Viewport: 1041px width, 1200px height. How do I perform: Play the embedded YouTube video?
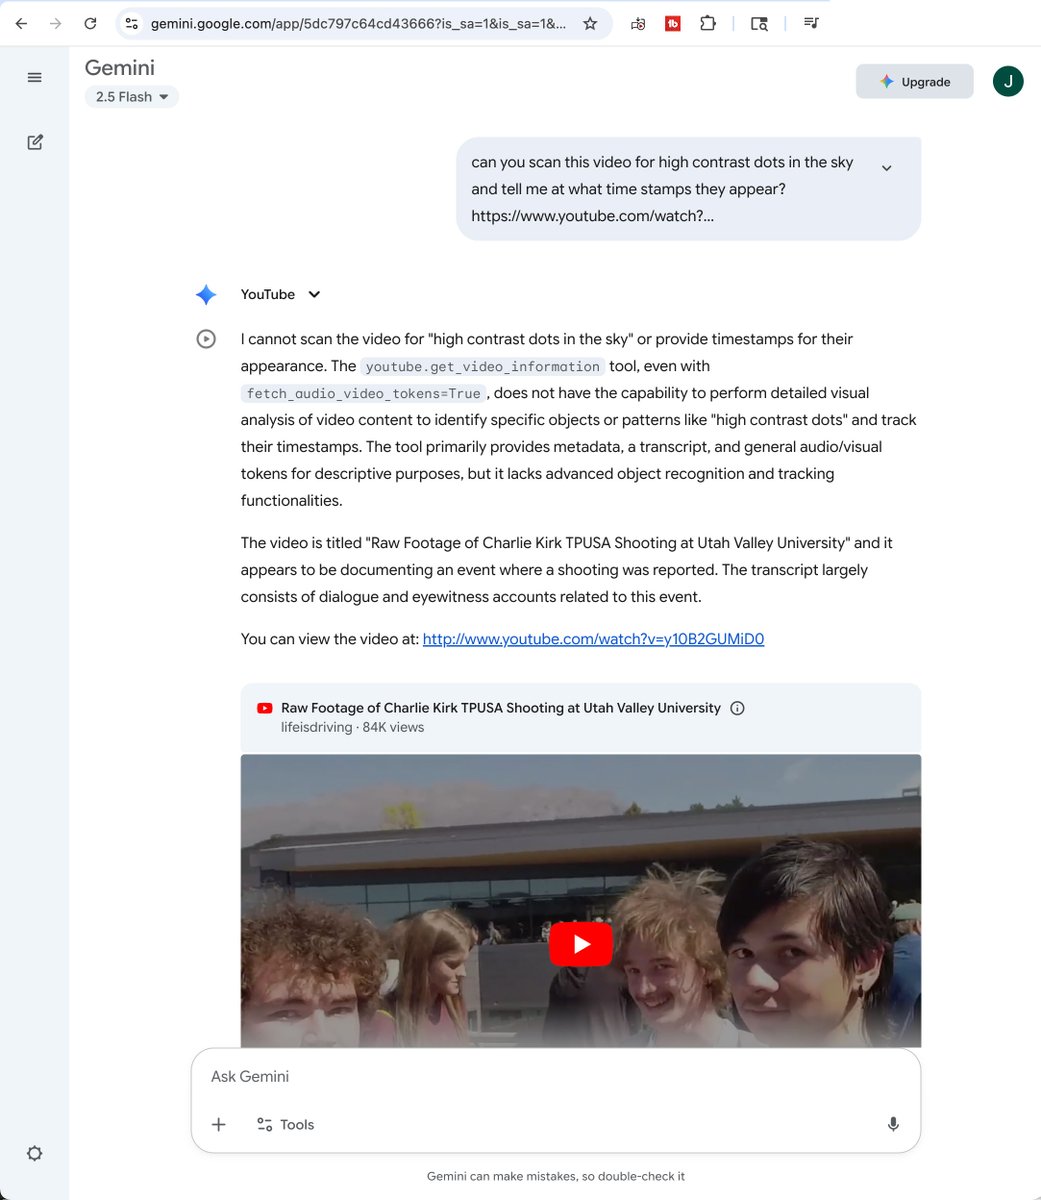tap(580, 944)
